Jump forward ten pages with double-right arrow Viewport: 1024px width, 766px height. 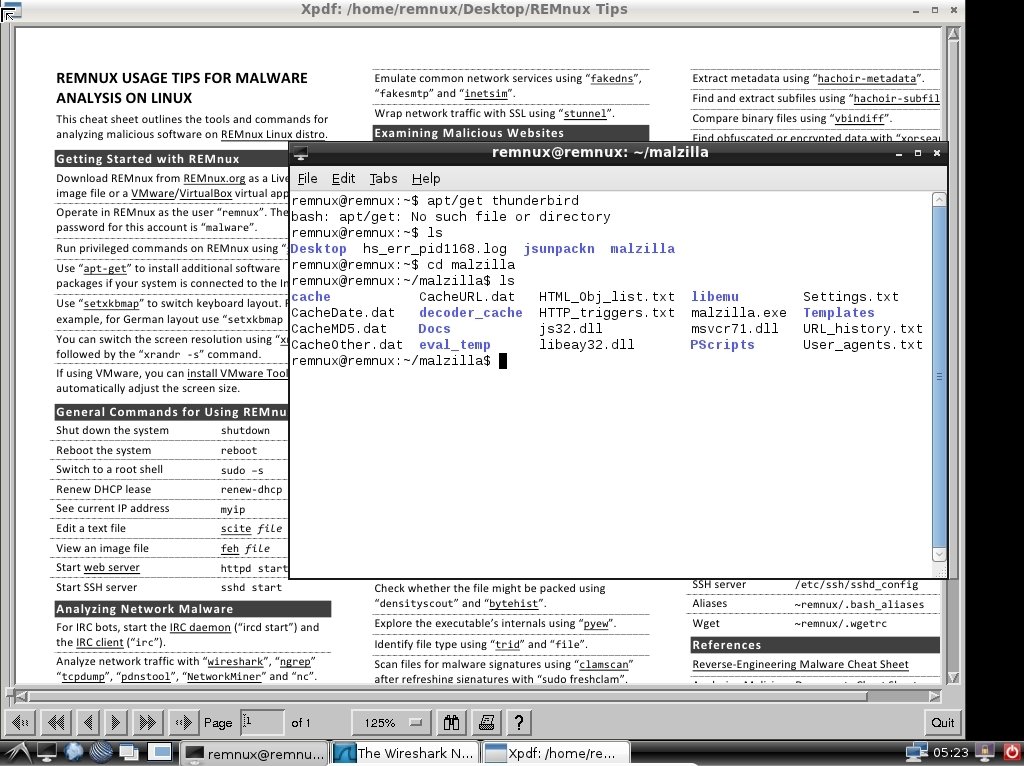pyautogui.click(x=148, y=722)
